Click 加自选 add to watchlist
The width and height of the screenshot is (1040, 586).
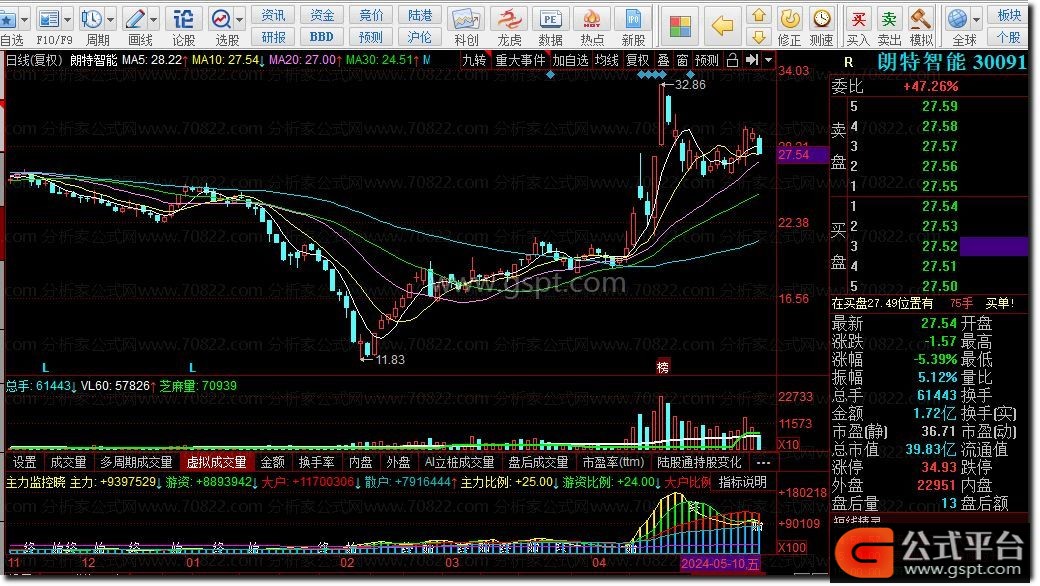pyautogui.click(x=570, y=60)
